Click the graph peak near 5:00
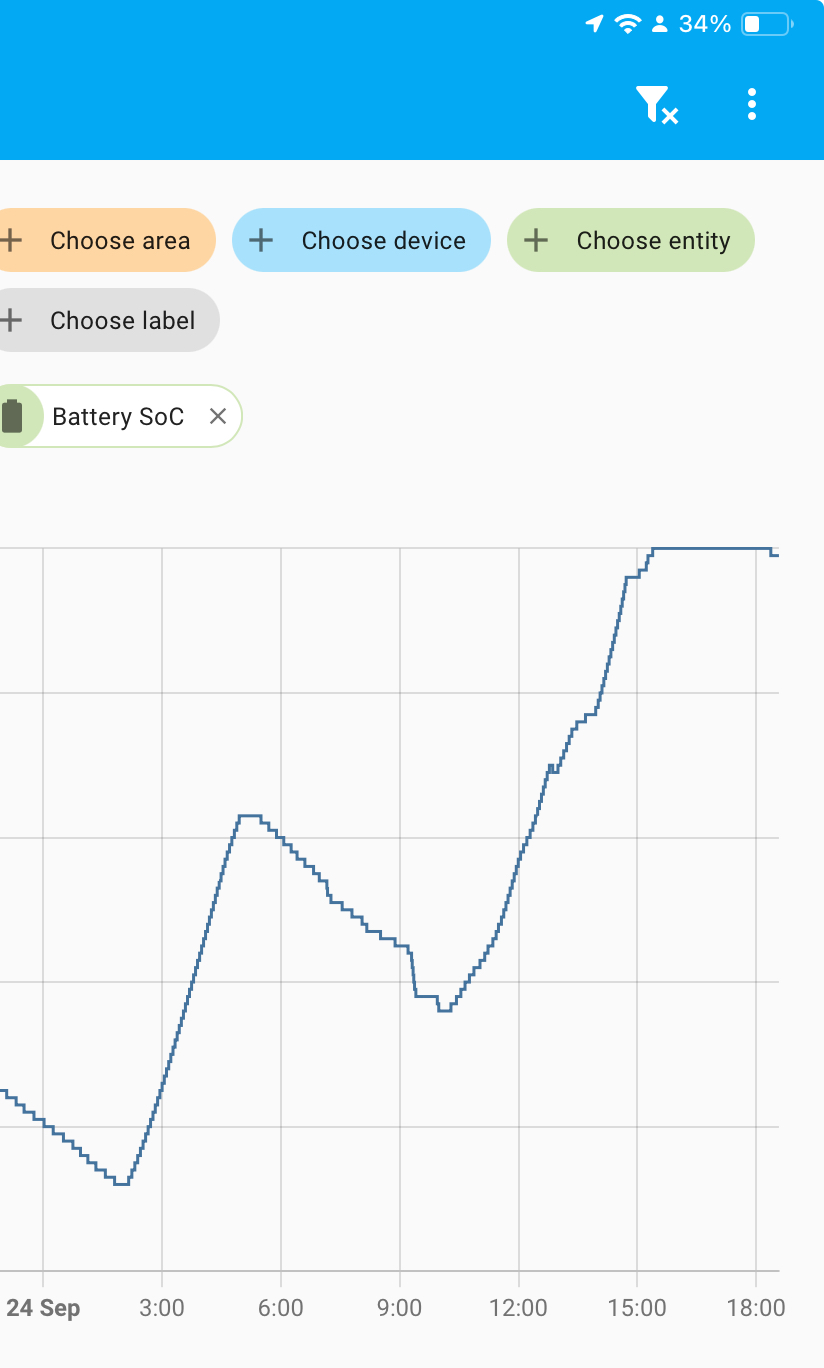This screenshot has width=824, height=1368. (x=249, y=816)
